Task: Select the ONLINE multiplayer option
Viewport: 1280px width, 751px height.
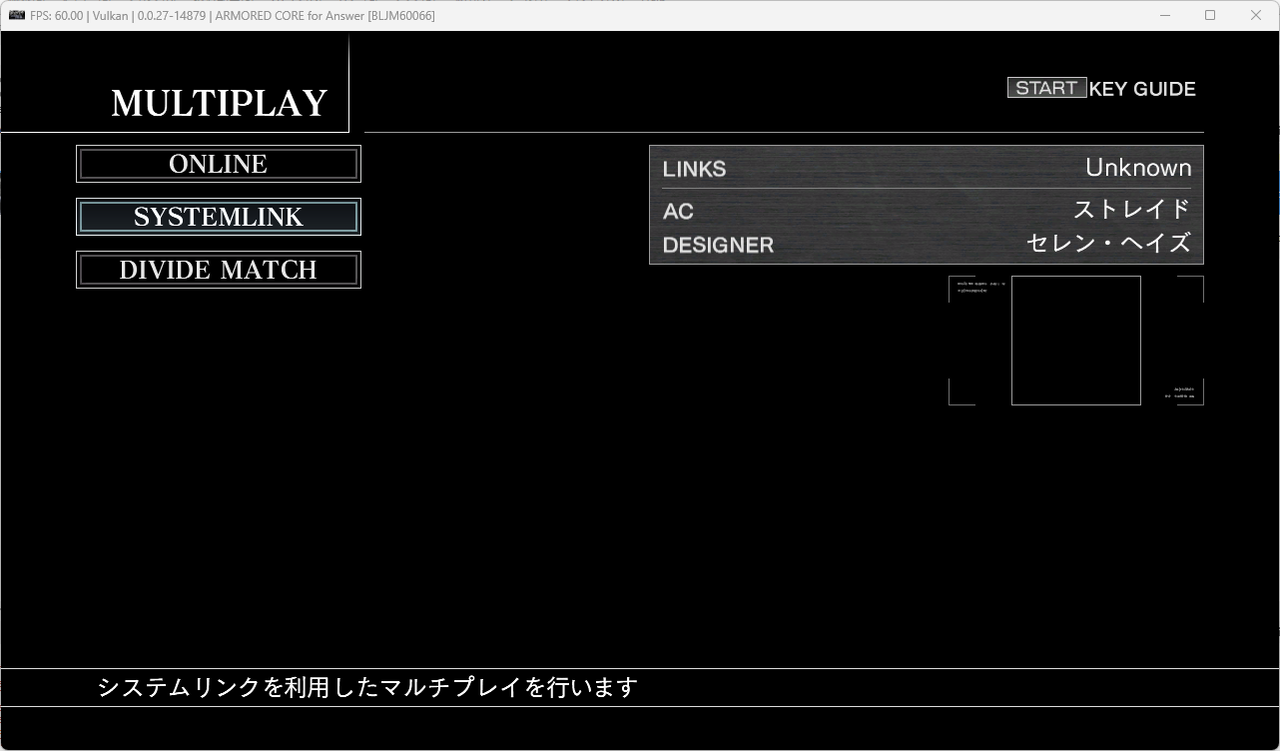Action: coord(218,164)
